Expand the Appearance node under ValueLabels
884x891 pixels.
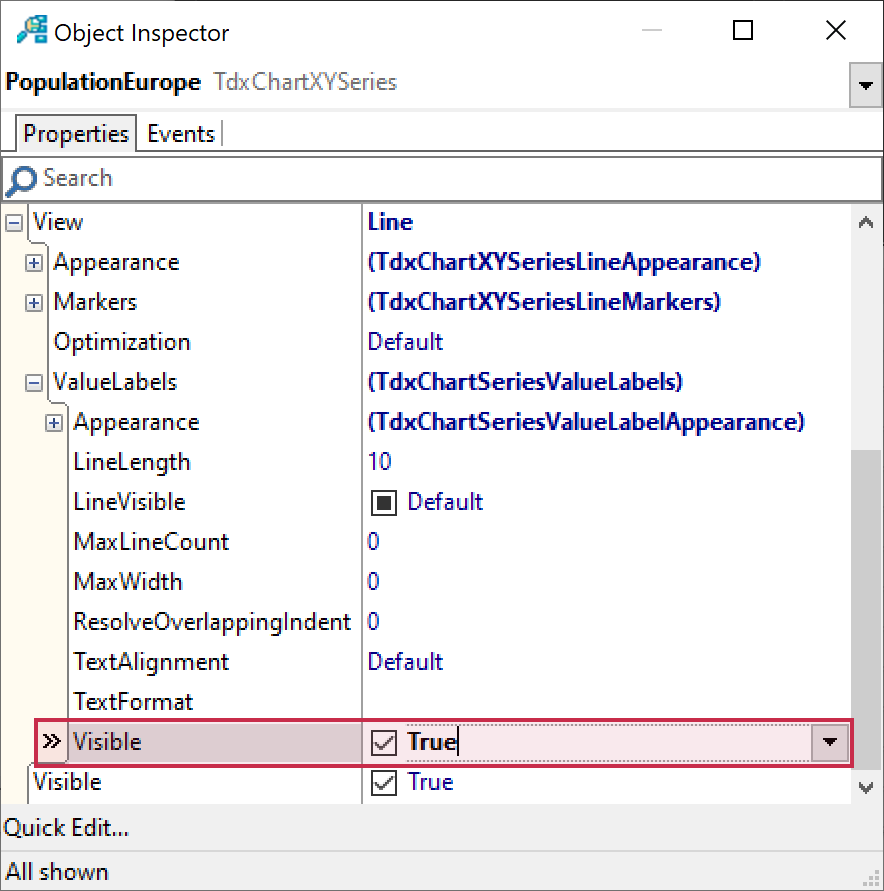[x=54, y=422]
